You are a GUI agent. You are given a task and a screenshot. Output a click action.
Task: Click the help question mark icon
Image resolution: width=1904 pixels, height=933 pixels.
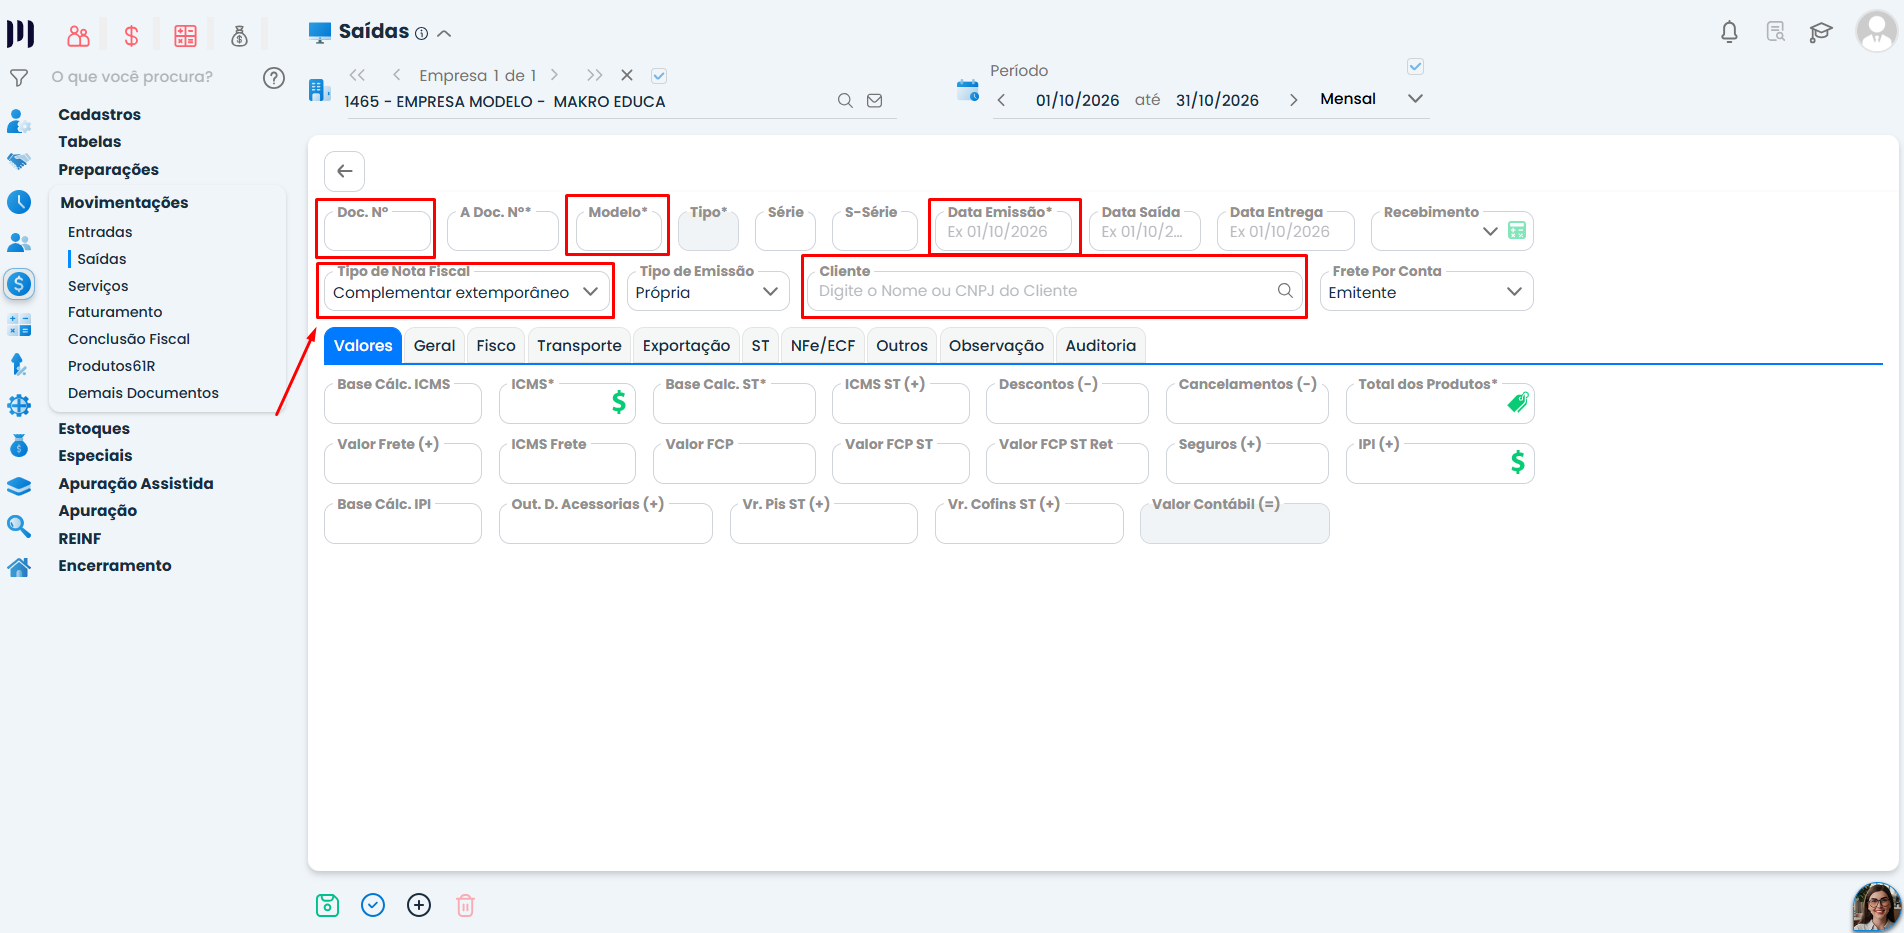pyautogui.click(x=274, y=78)
